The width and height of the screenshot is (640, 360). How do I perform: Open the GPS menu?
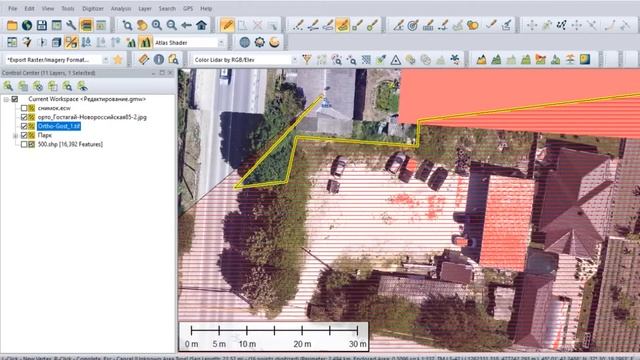(188, 8)
